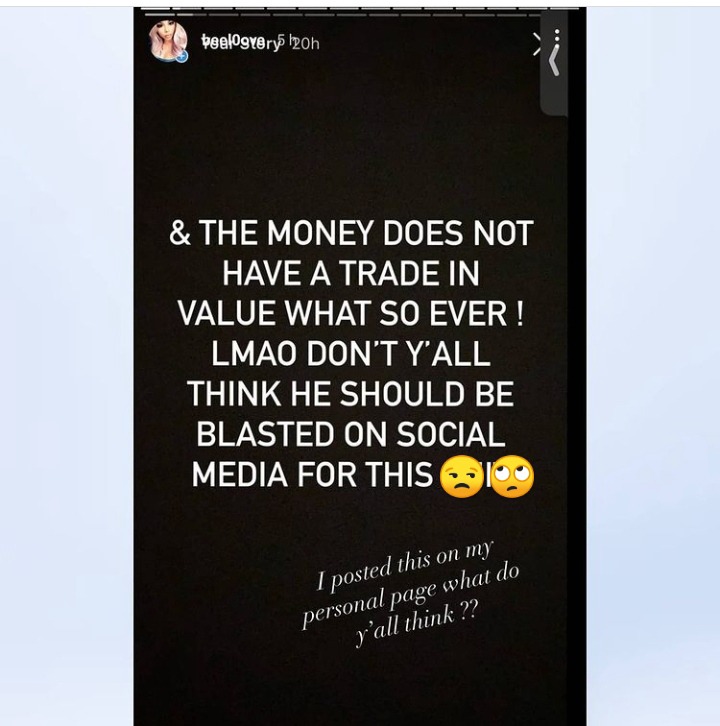Tap the italic 'I posted this on my' caption
Screen dimensions: 720x726
click(x=406, y=566)
